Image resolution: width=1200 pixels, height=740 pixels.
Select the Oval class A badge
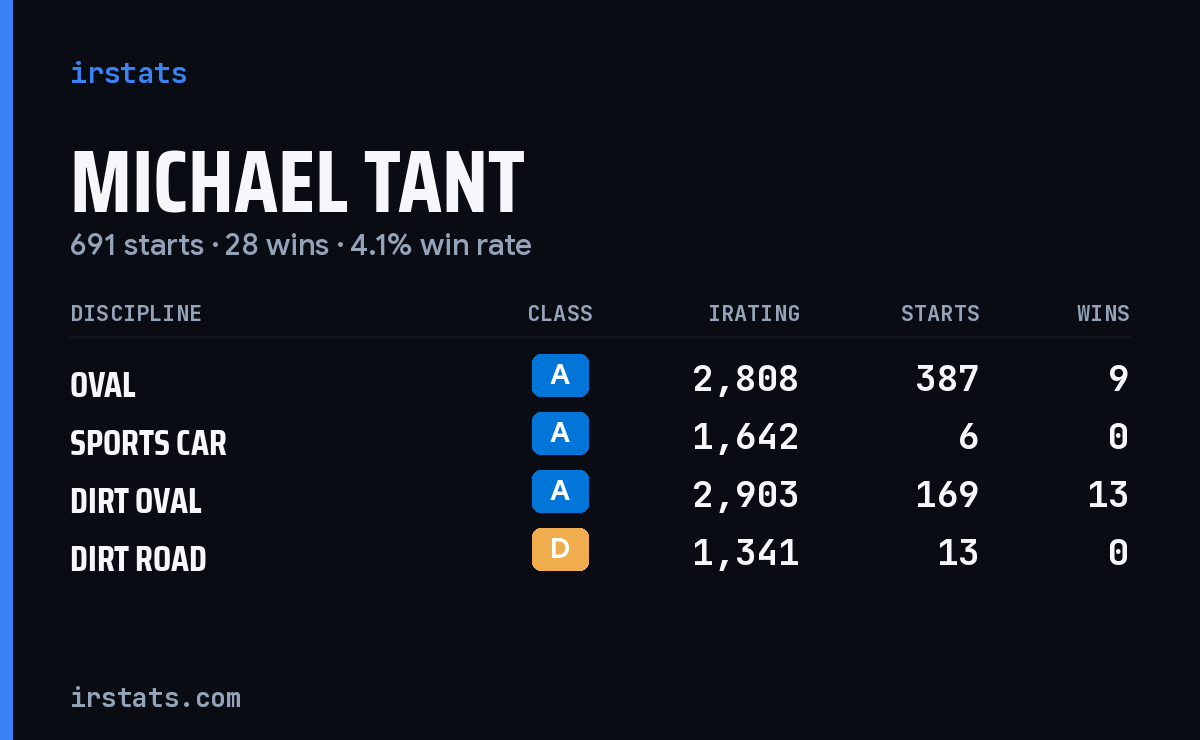coord(560,375)
